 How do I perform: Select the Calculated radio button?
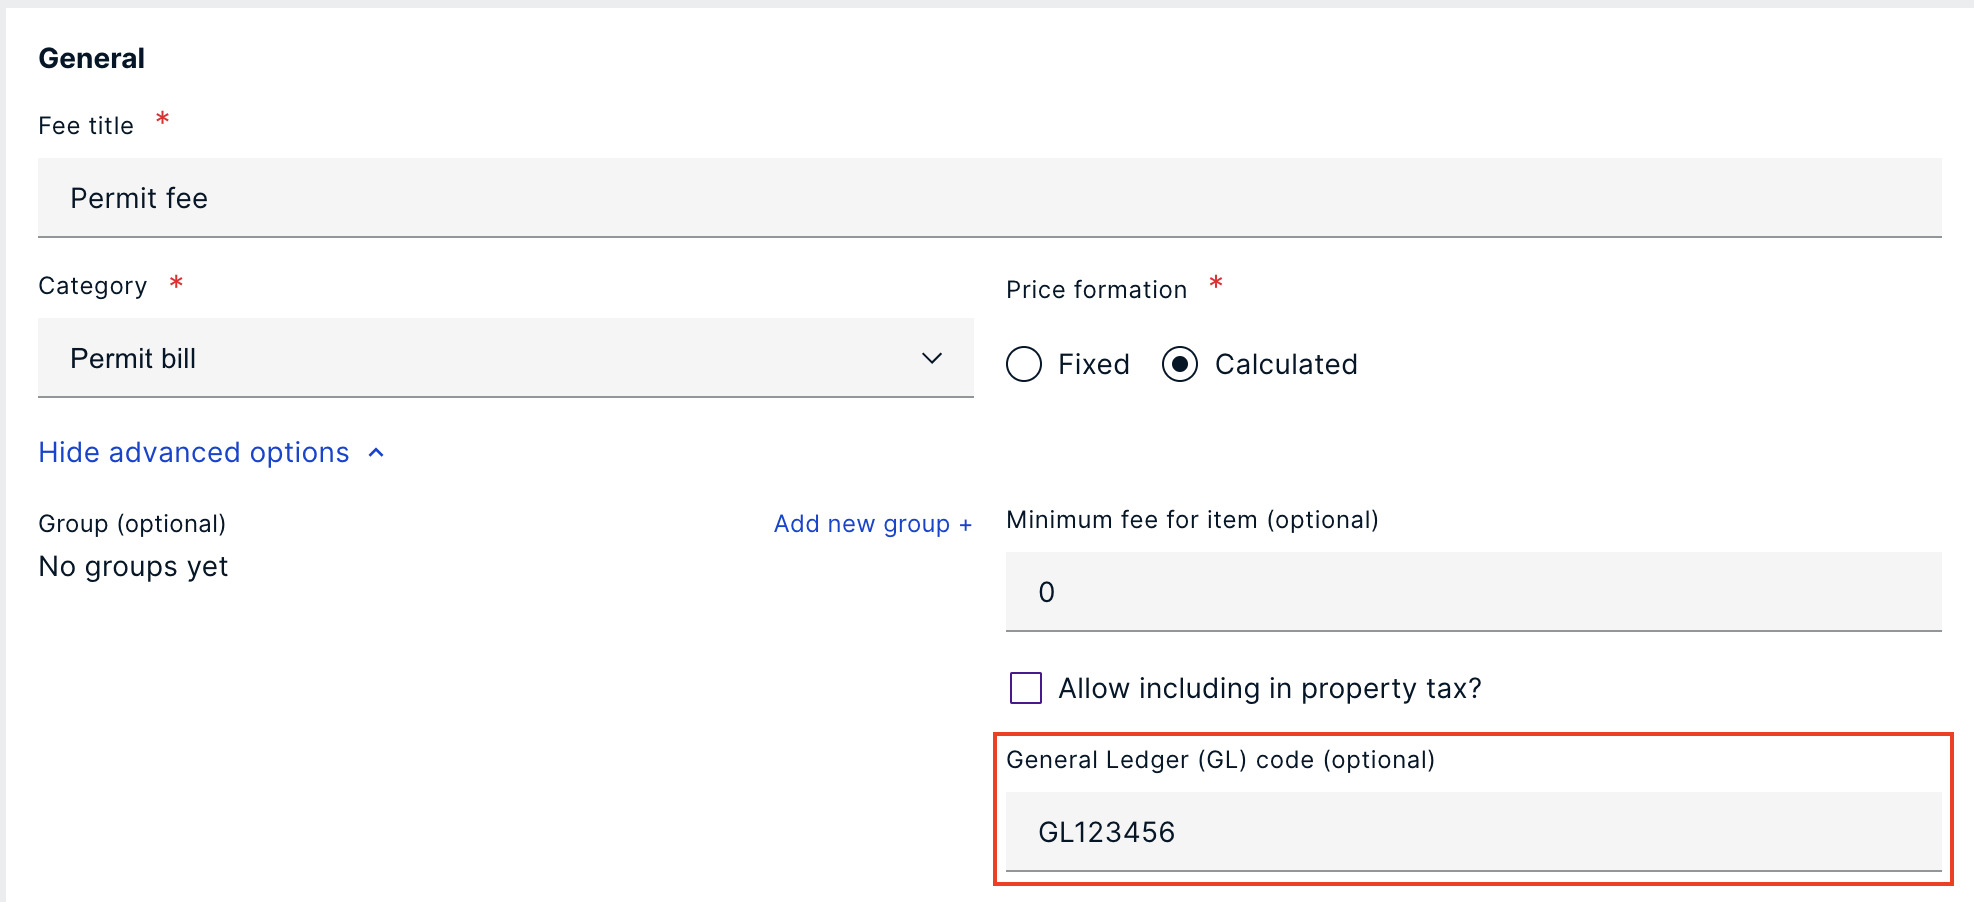[1180, 364]
